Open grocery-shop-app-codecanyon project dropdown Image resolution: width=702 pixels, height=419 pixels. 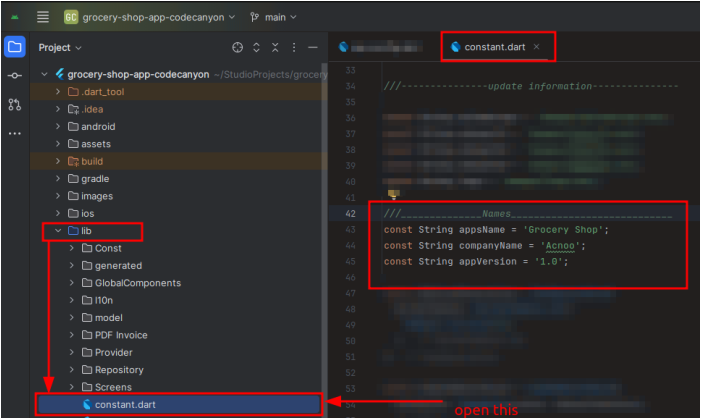pyautogui.click(x=150, y=17)
